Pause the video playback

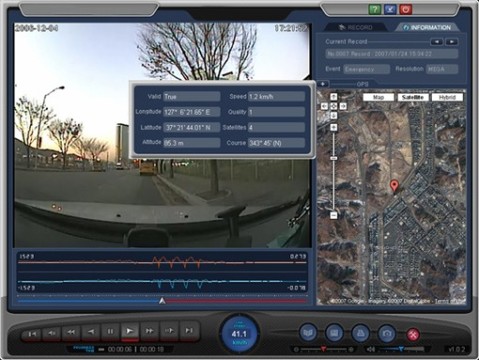pyautogui.click(x=110, y=331)
